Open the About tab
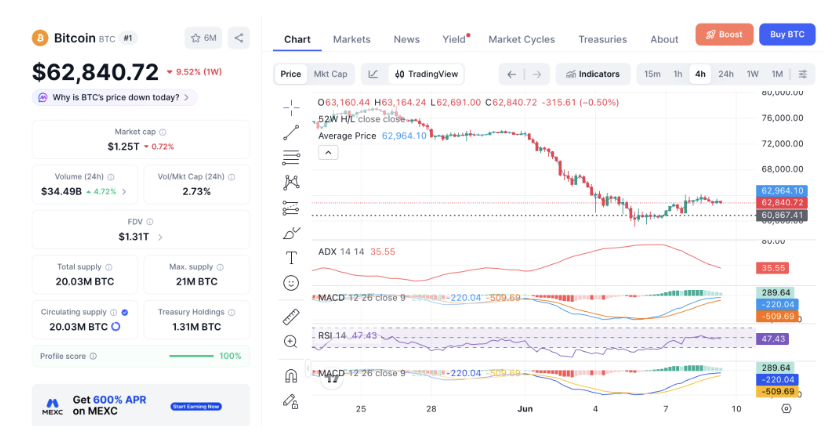The height and width of the screenshot is (446, 826). coord(664,39)
